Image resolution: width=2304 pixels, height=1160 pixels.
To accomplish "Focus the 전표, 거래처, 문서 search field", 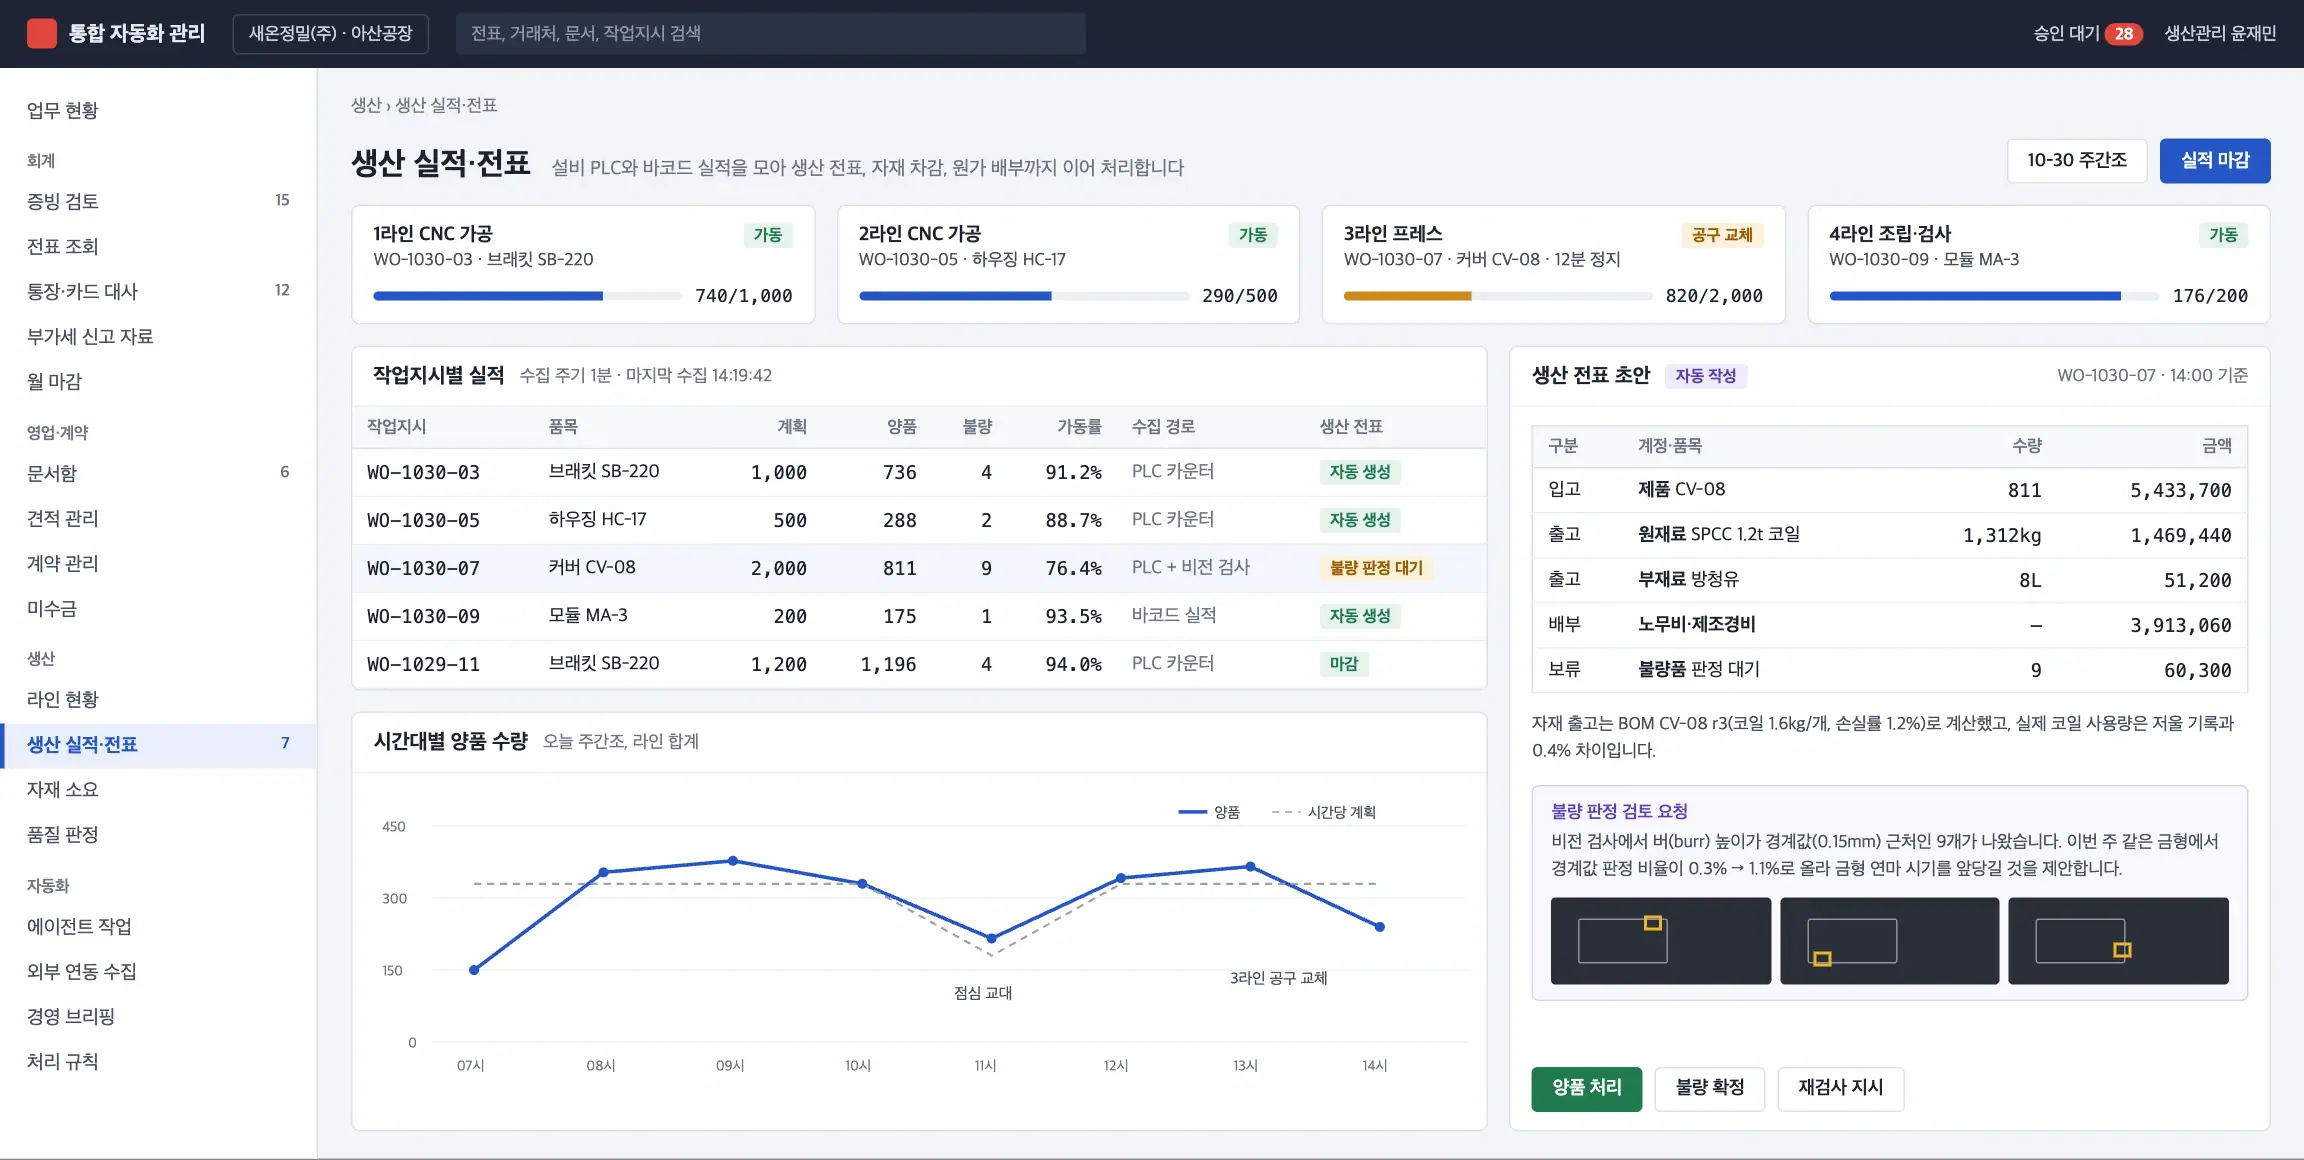I will 770,33.
